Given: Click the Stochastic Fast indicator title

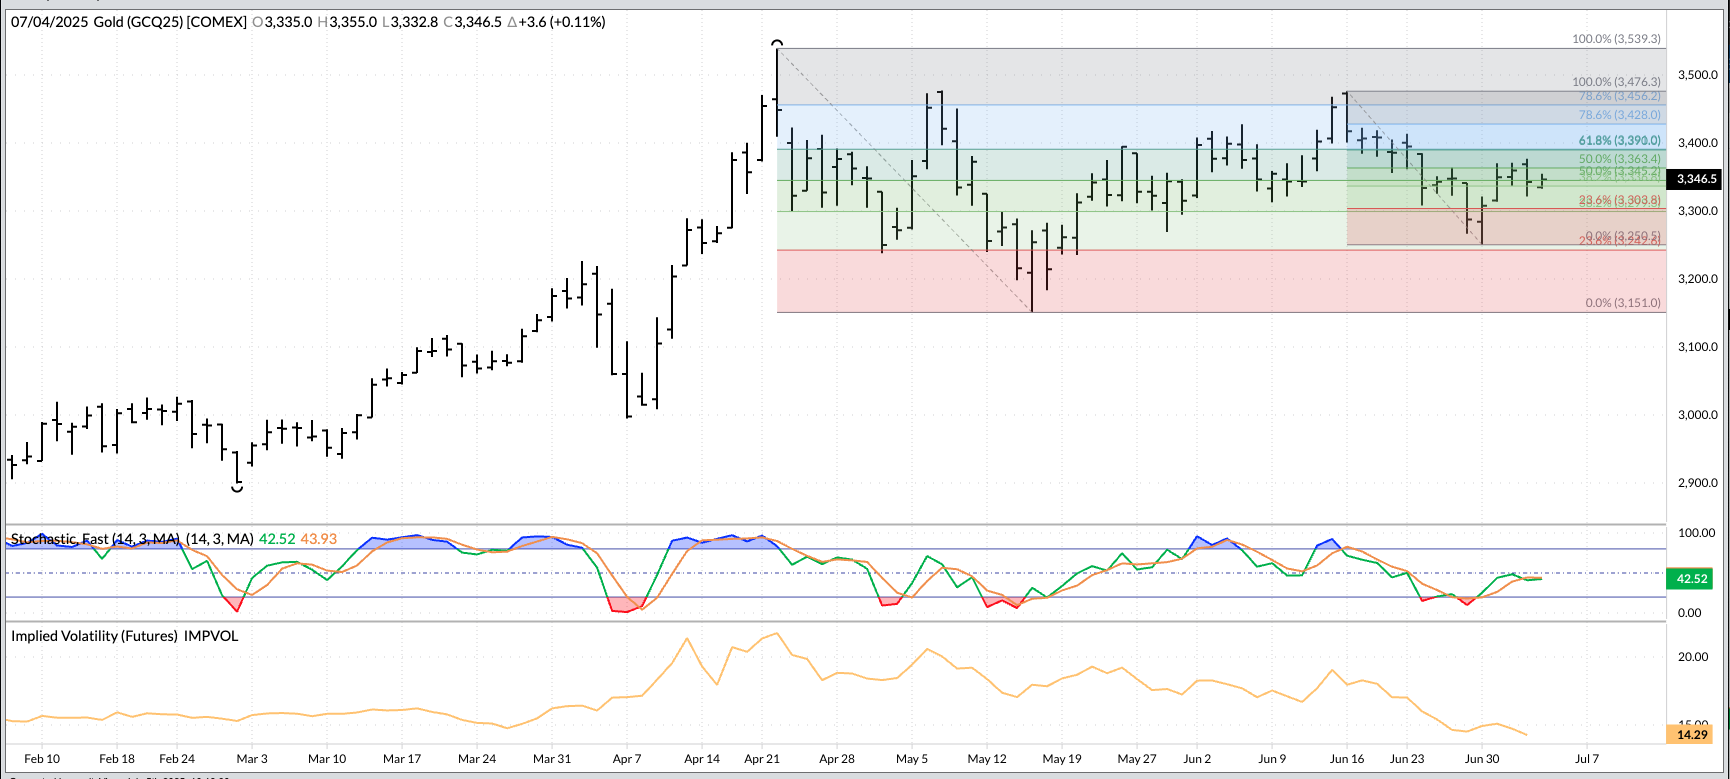Looking at the screenshot, I should click(95, 539).
